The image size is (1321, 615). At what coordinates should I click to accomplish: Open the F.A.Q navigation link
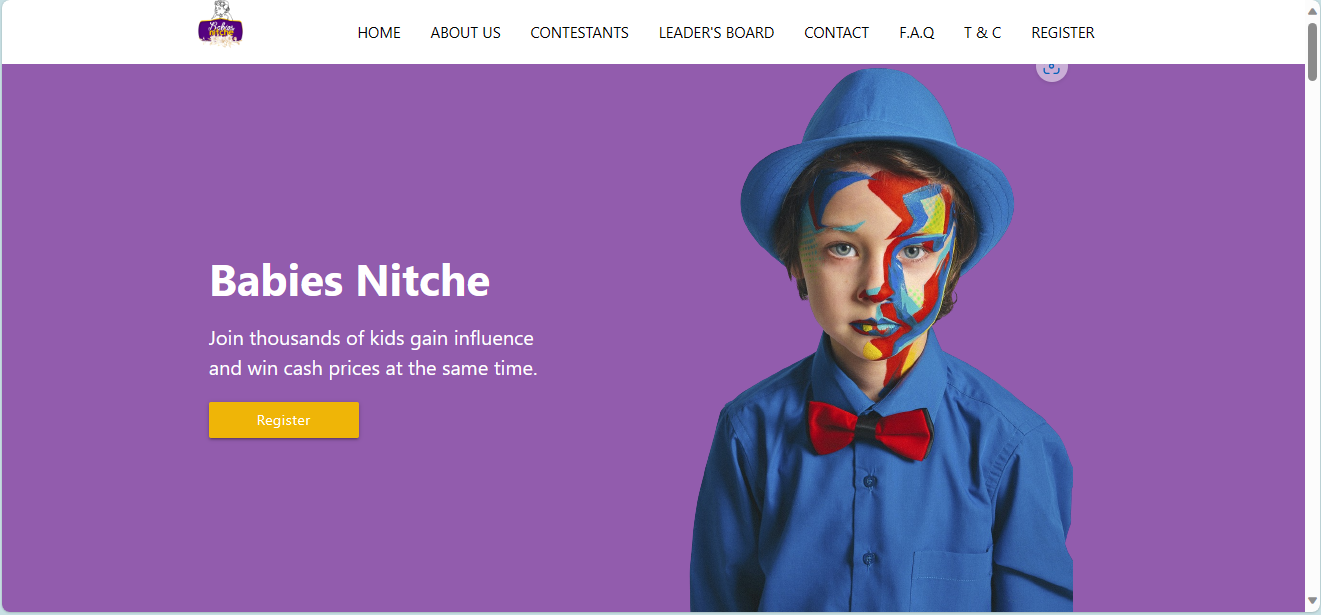916,33
